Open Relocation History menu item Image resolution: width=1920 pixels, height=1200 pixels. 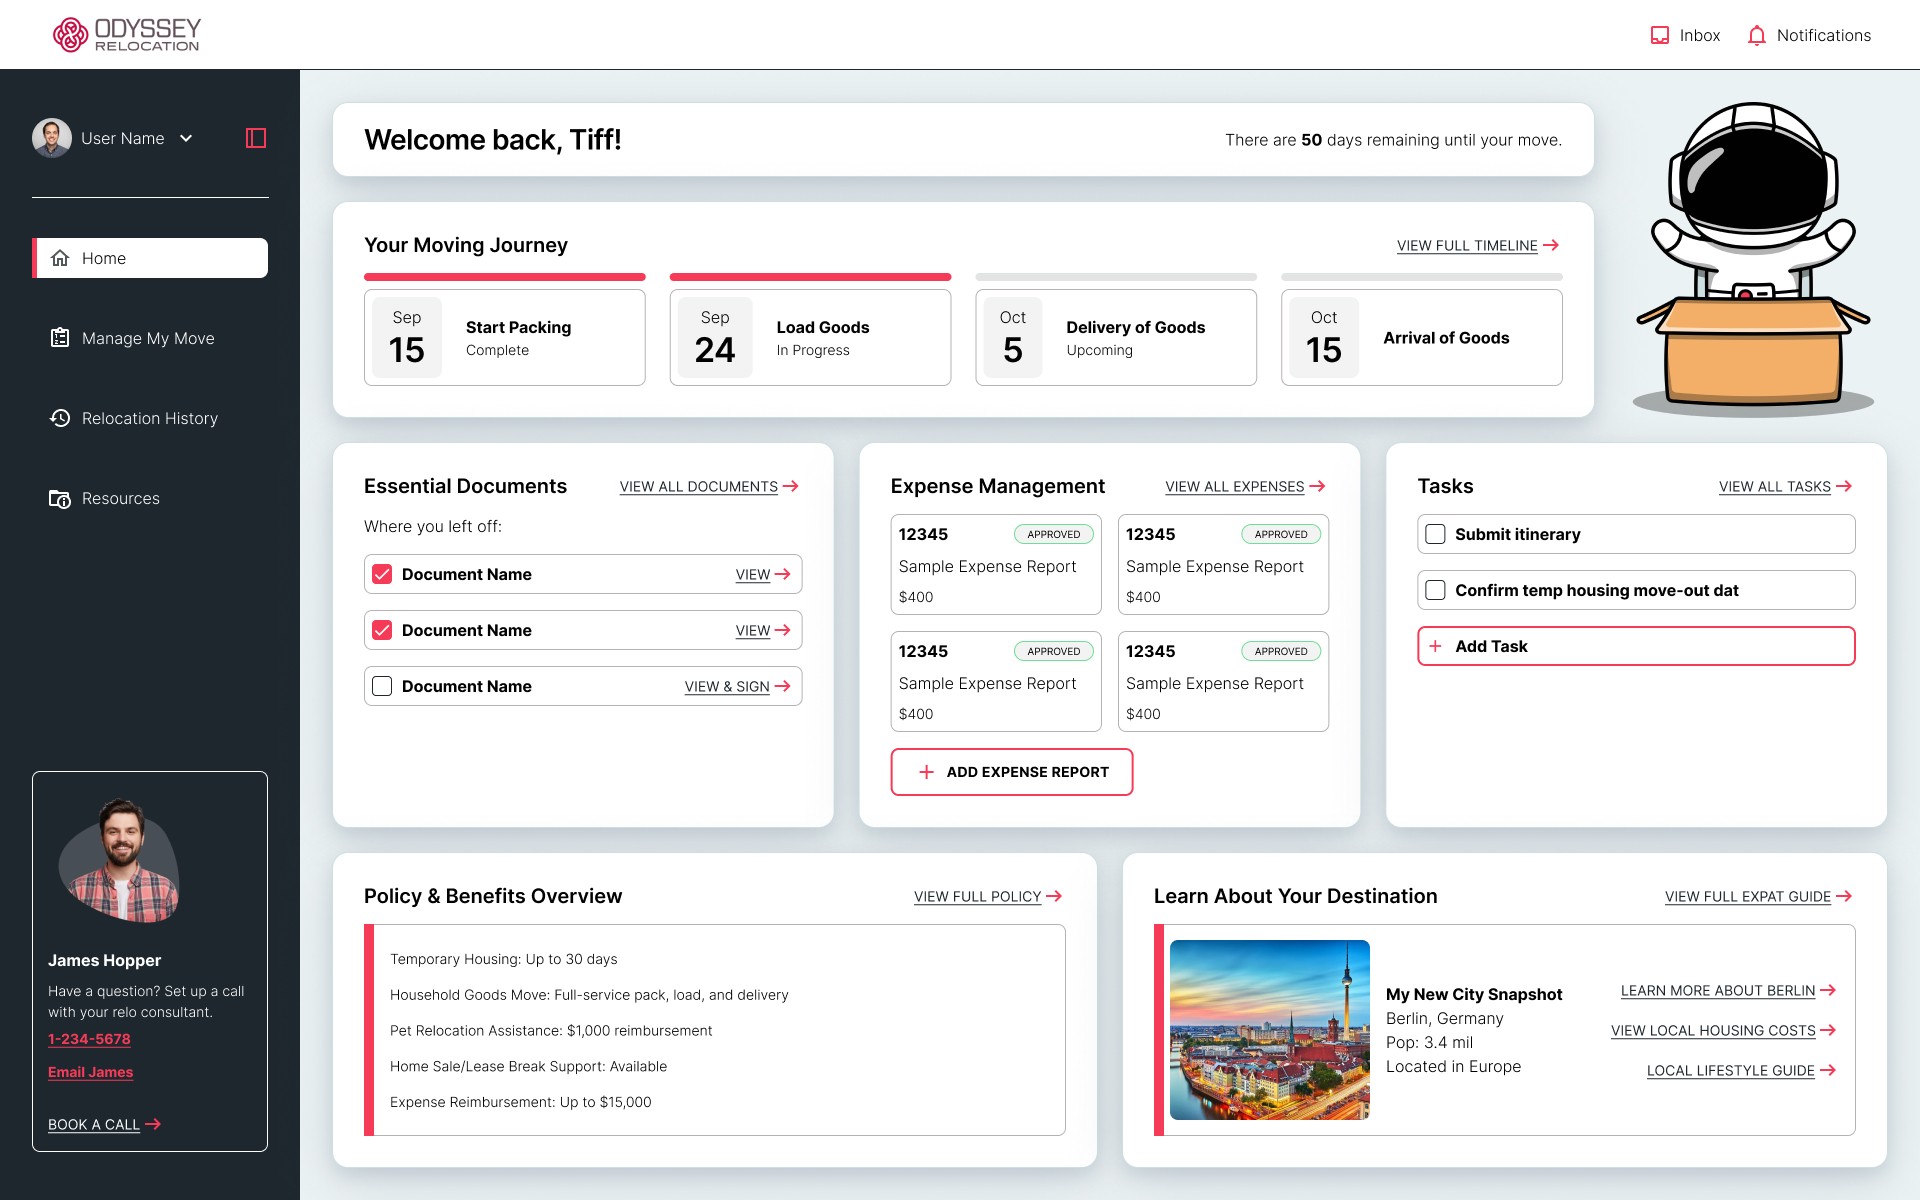150,418
